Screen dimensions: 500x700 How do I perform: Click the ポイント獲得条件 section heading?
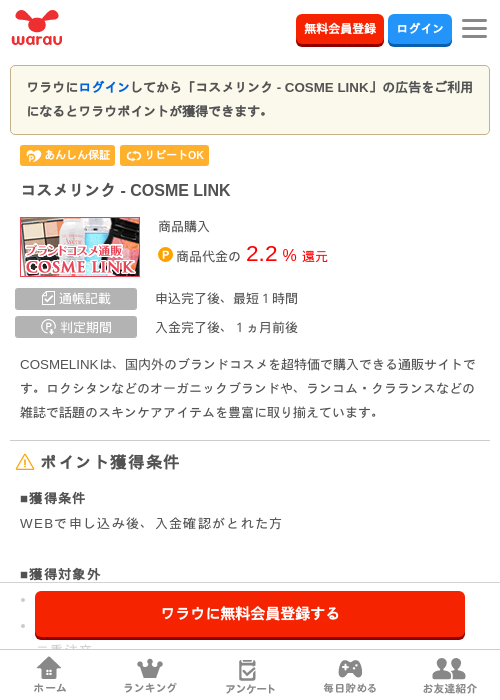(x=110, y=462)
